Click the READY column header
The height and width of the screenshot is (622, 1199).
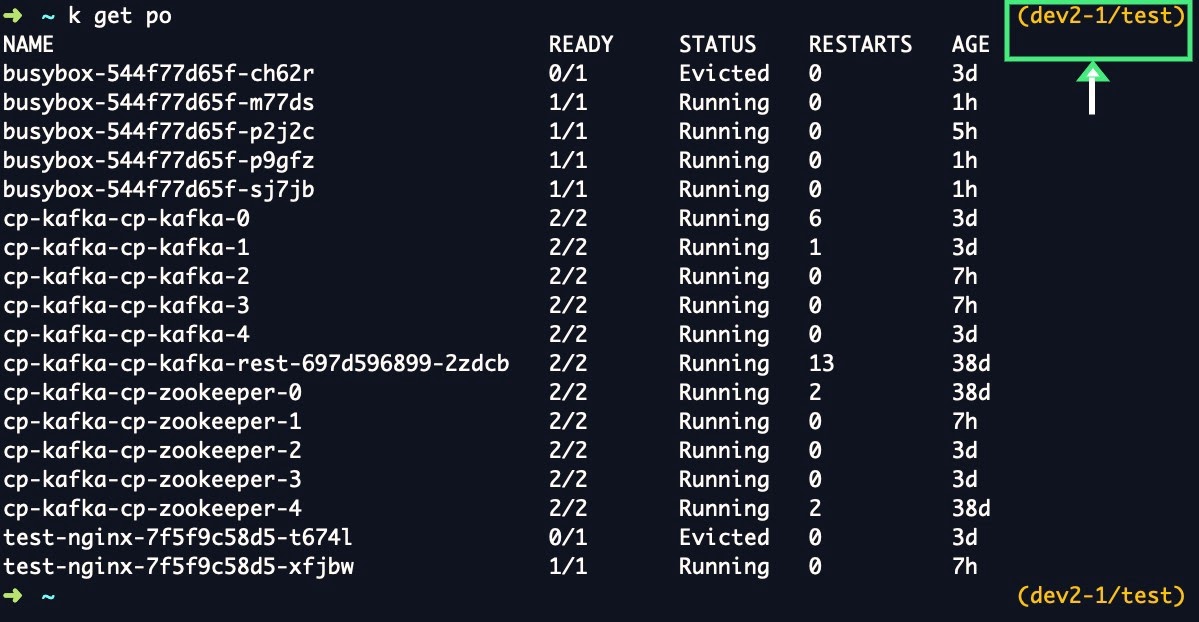coord(580,45)
